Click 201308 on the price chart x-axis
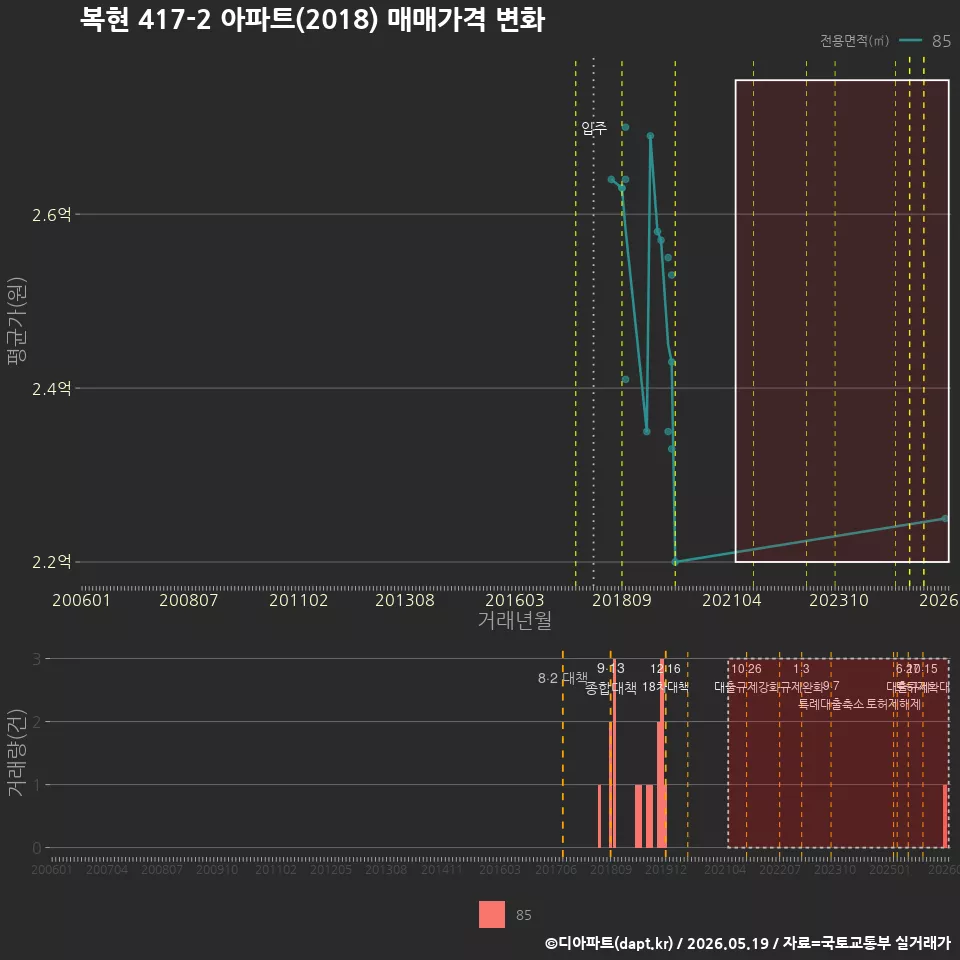Viewport: 960px width, 960px height. tap(405, 600)
